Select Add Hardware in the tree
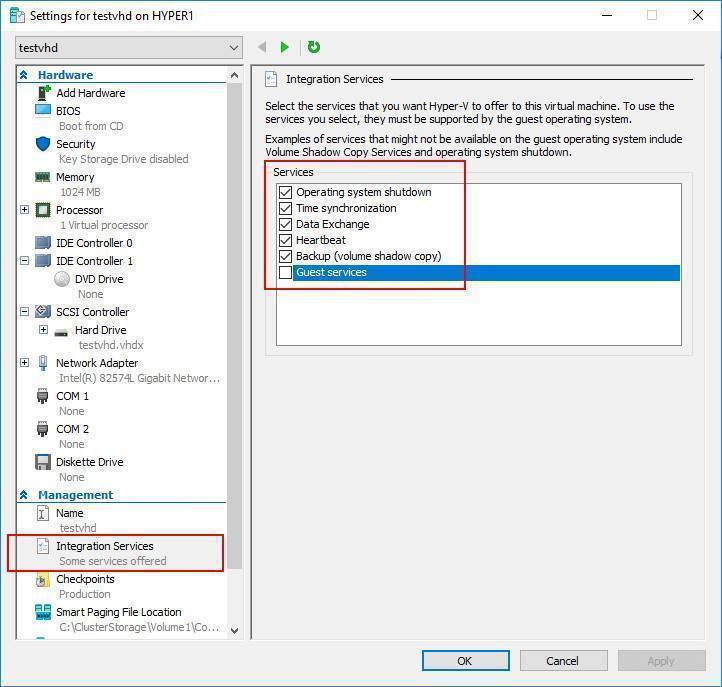The height and width of the screenshot is (687, 722). (91, 93)
